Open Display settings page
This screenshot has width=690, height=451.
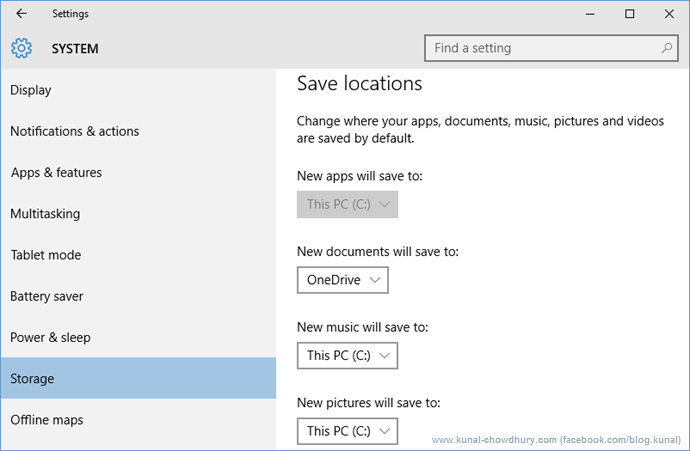[31, 90]
